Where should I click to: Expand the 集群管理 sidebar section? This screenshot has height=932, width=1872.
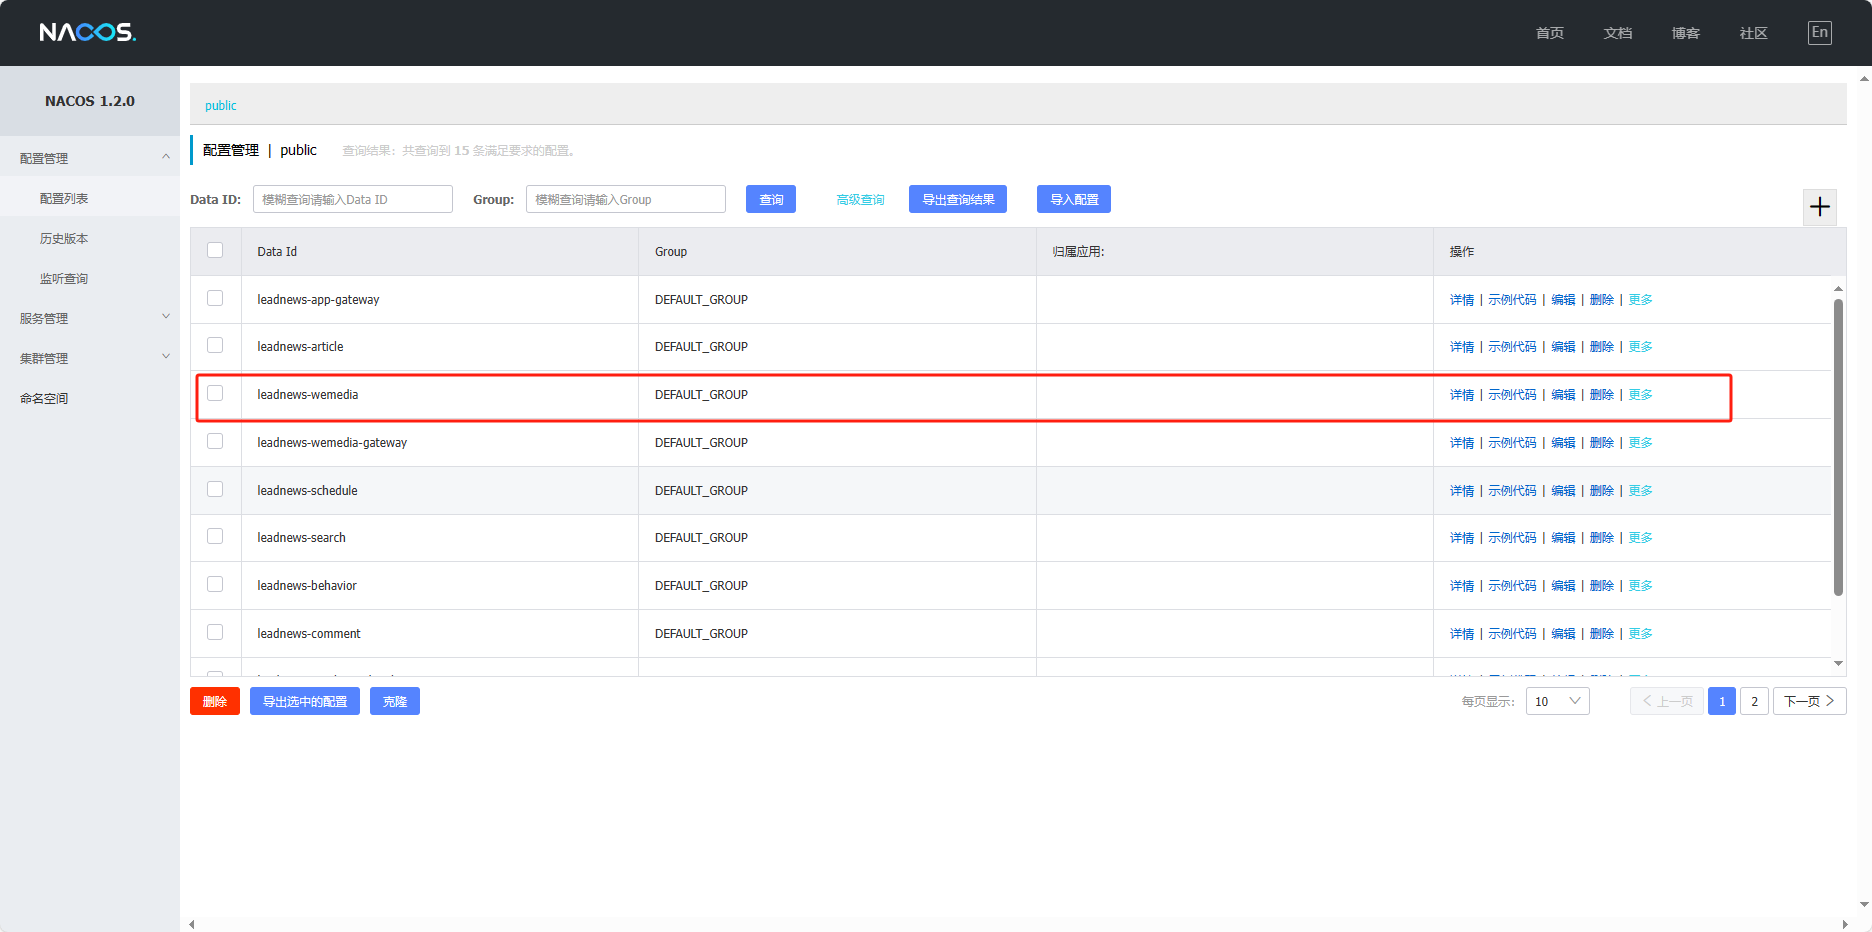(x=90, y=358)
